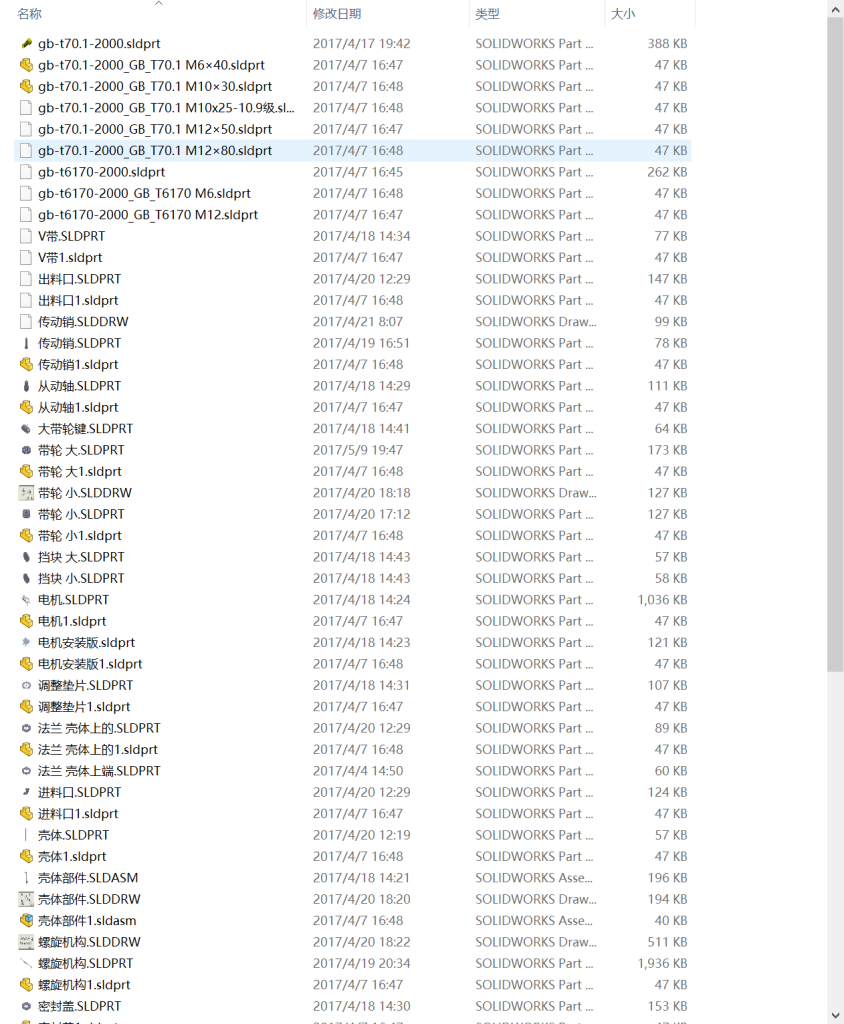Viewport: 844px width, 1024px height.
Task: Click the scrollbar down arrow
Action: (x=835, y=1015)
